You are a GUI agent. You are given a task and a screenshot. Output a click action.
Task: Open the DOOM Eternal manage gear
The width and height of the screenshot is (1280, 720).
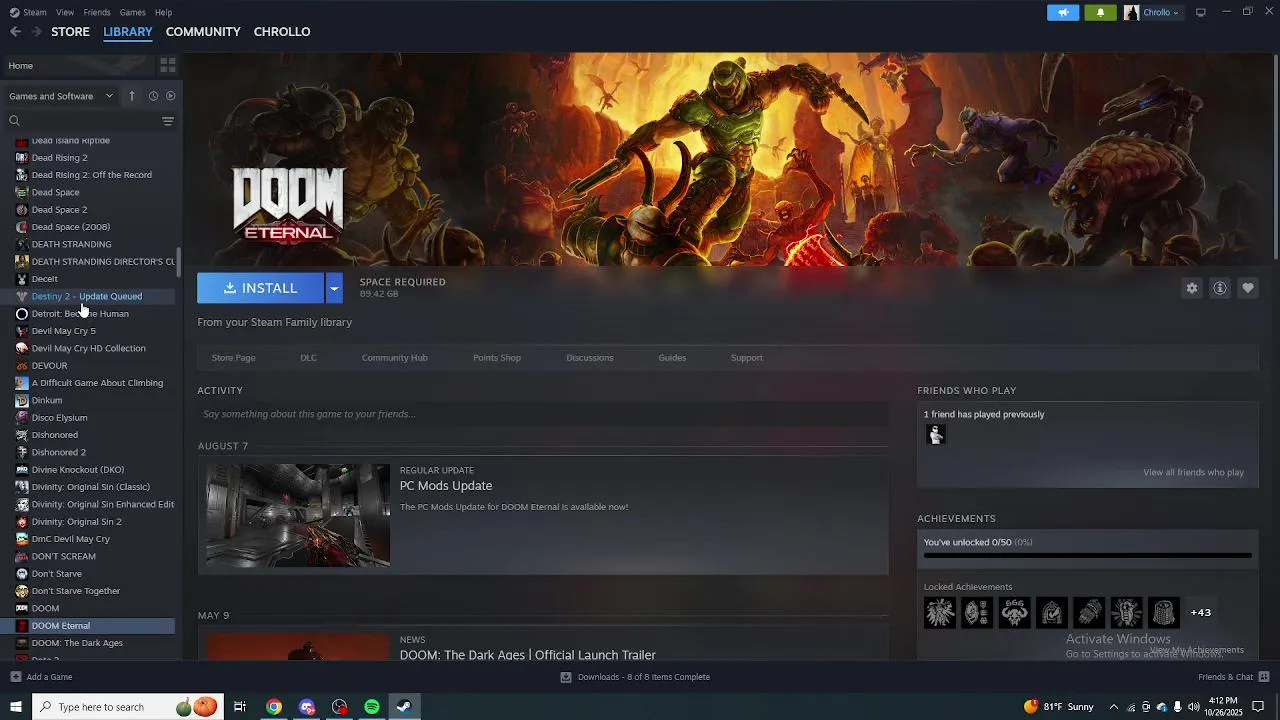pos(1192,288)
